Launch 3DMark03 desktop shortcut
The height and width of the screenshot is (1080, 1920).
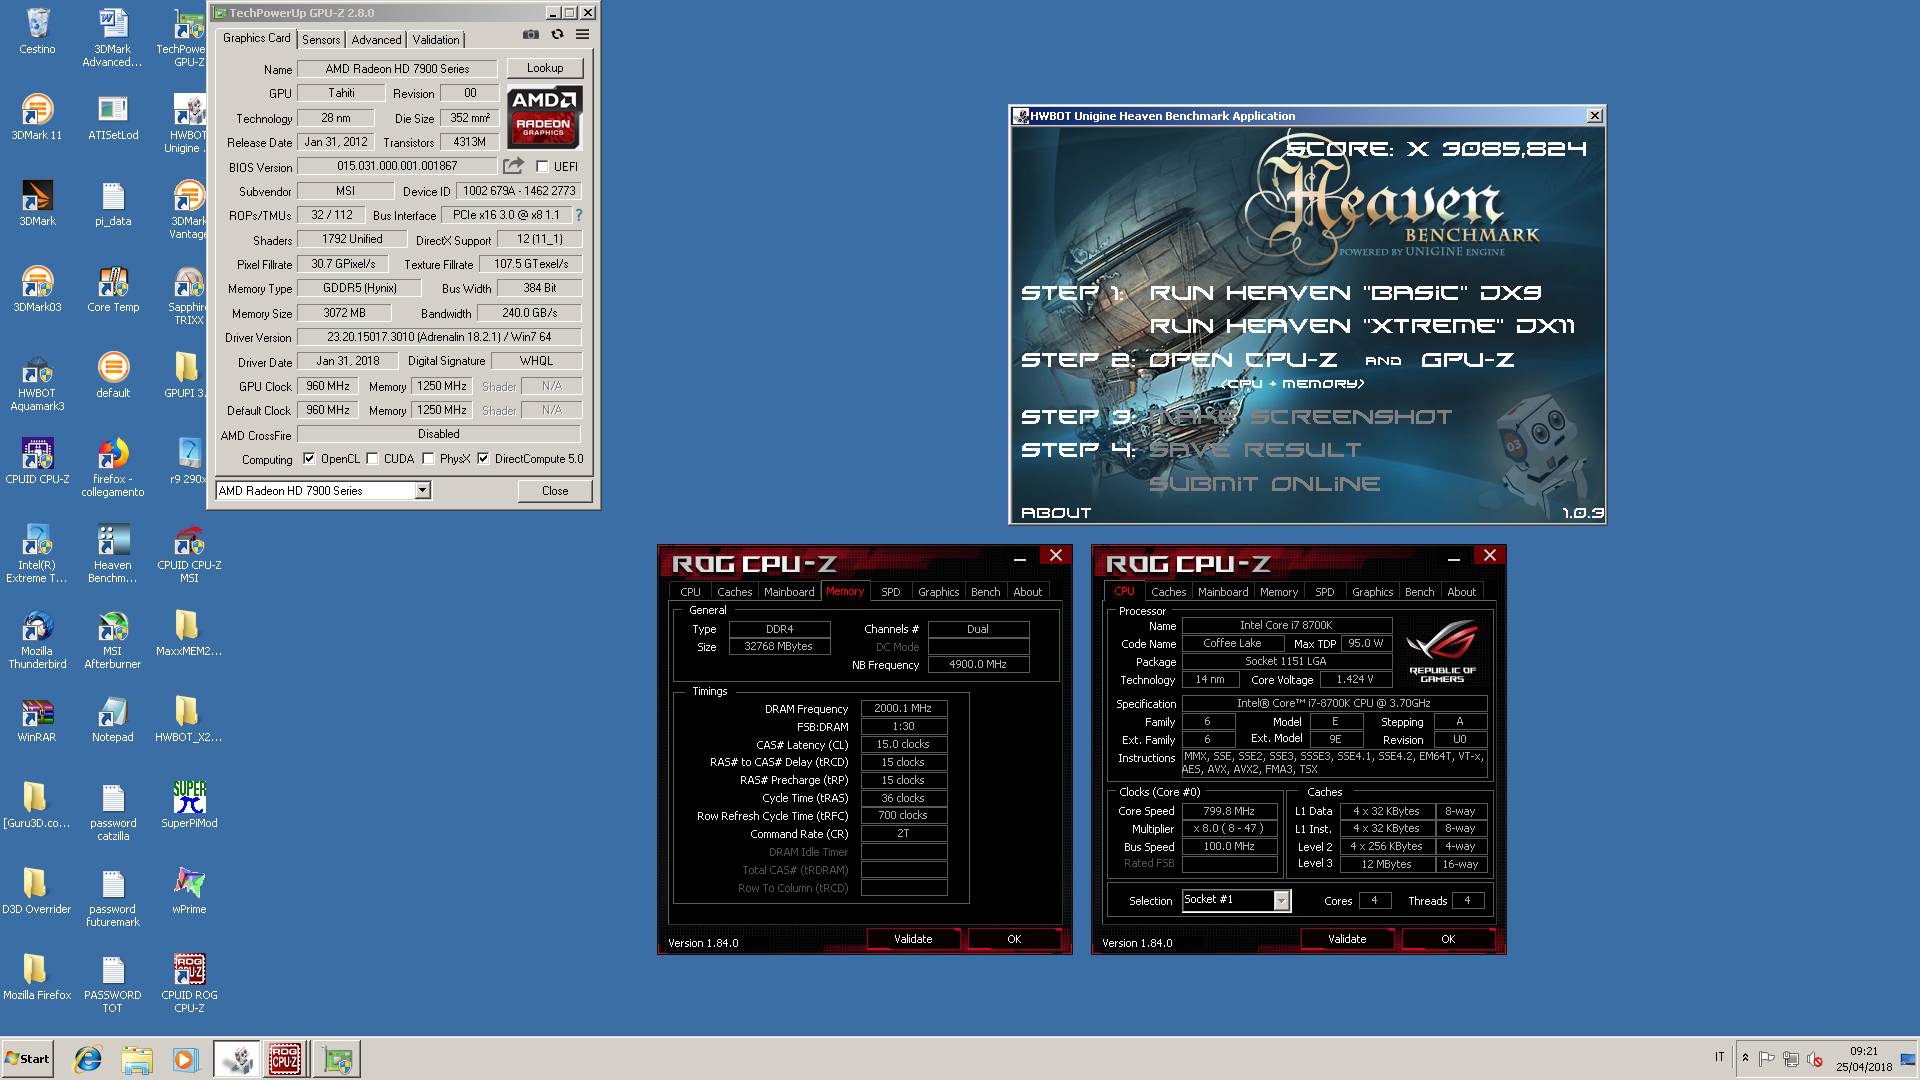pos(37,289)
